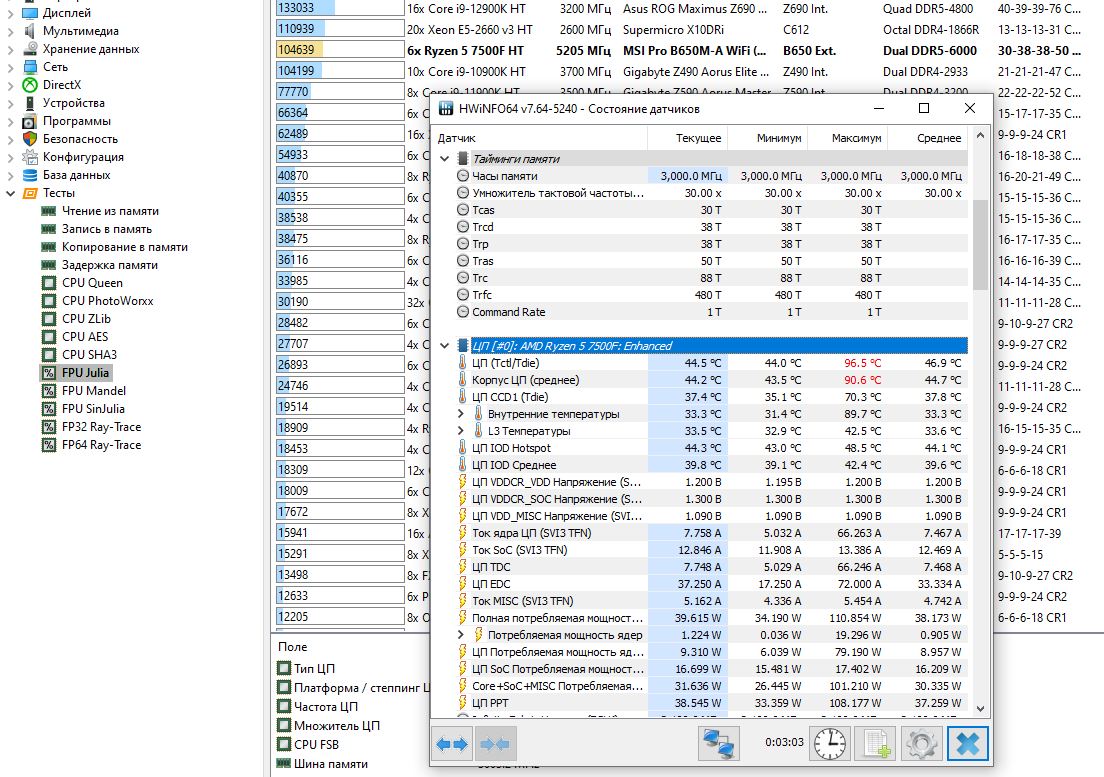The image size is (1104, 777).
Task: Open the Программы section in AIDA64 tree
Action: [x=76, y=121]
